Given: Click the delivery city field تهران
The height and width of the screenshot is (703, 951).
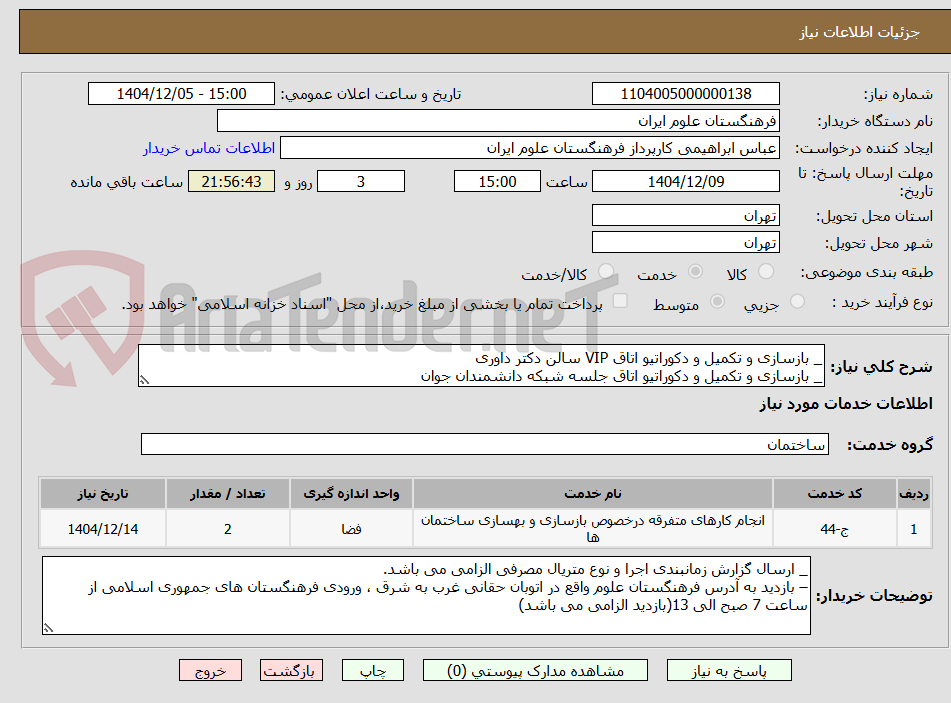Looking at the screenshot, I should coord(686,243).
